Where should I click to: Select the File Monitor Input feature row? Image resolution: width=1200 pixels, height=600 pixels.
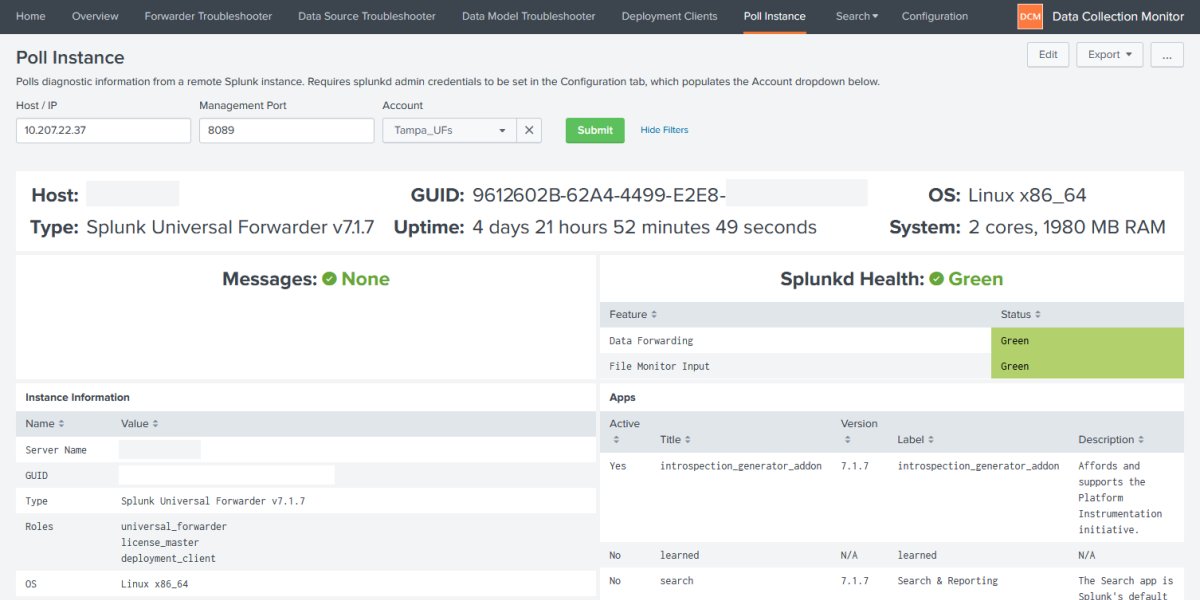coord(892,366)
